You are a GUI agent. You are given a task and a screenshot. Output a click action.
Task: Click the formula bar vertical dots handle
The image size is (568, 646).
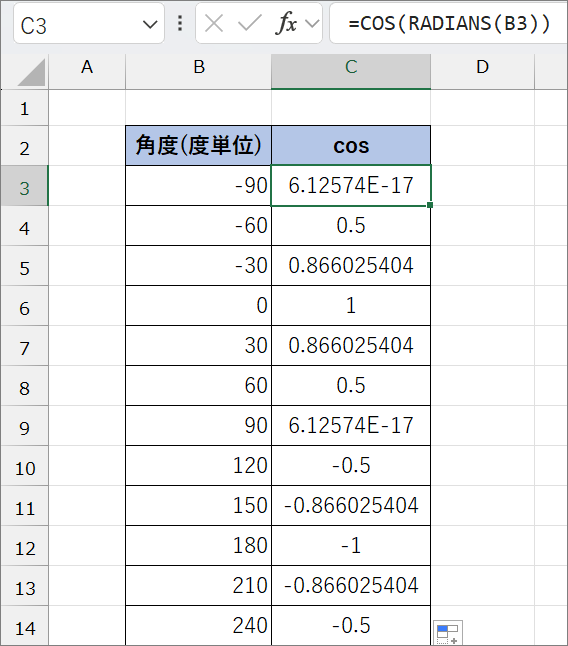click(180, 23)
